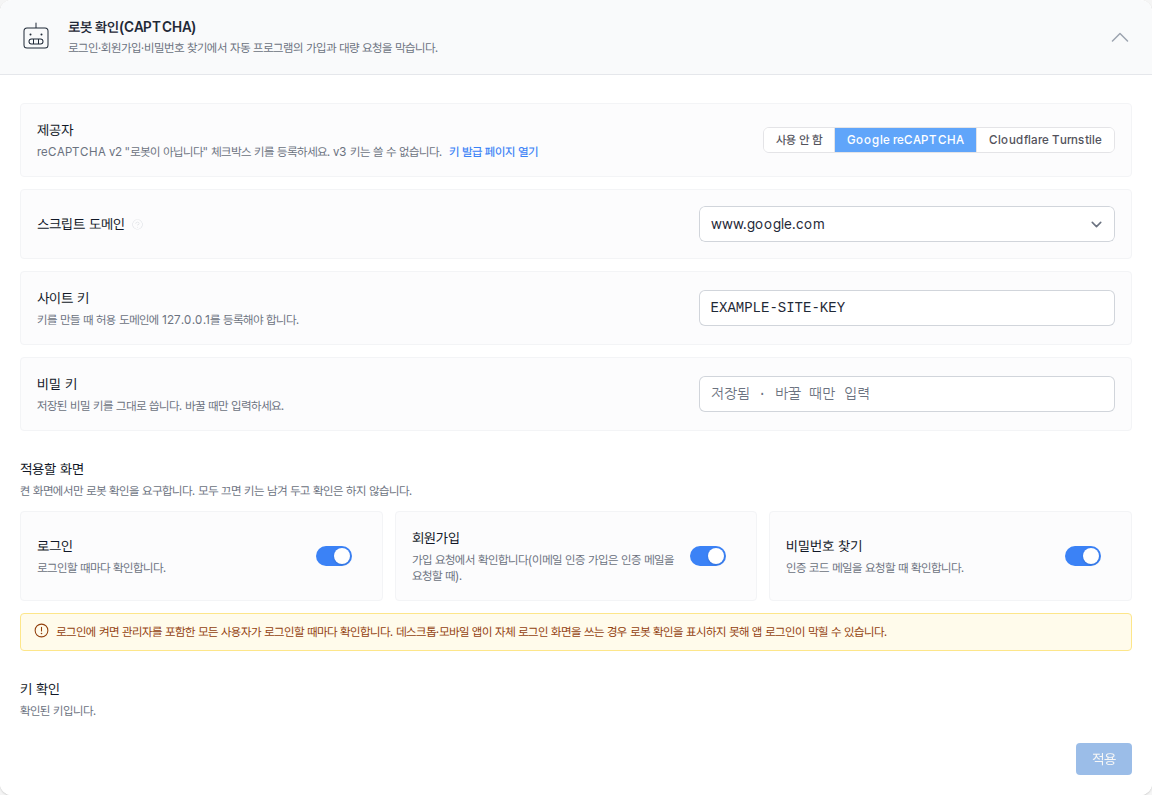Click the 키 확인 heading

(x=40, y=688)
